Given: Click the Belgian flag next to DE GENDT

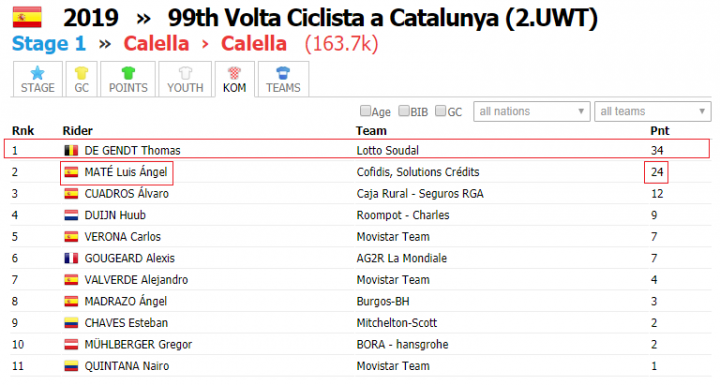Looking at the screenshot, I should (71, 150).
